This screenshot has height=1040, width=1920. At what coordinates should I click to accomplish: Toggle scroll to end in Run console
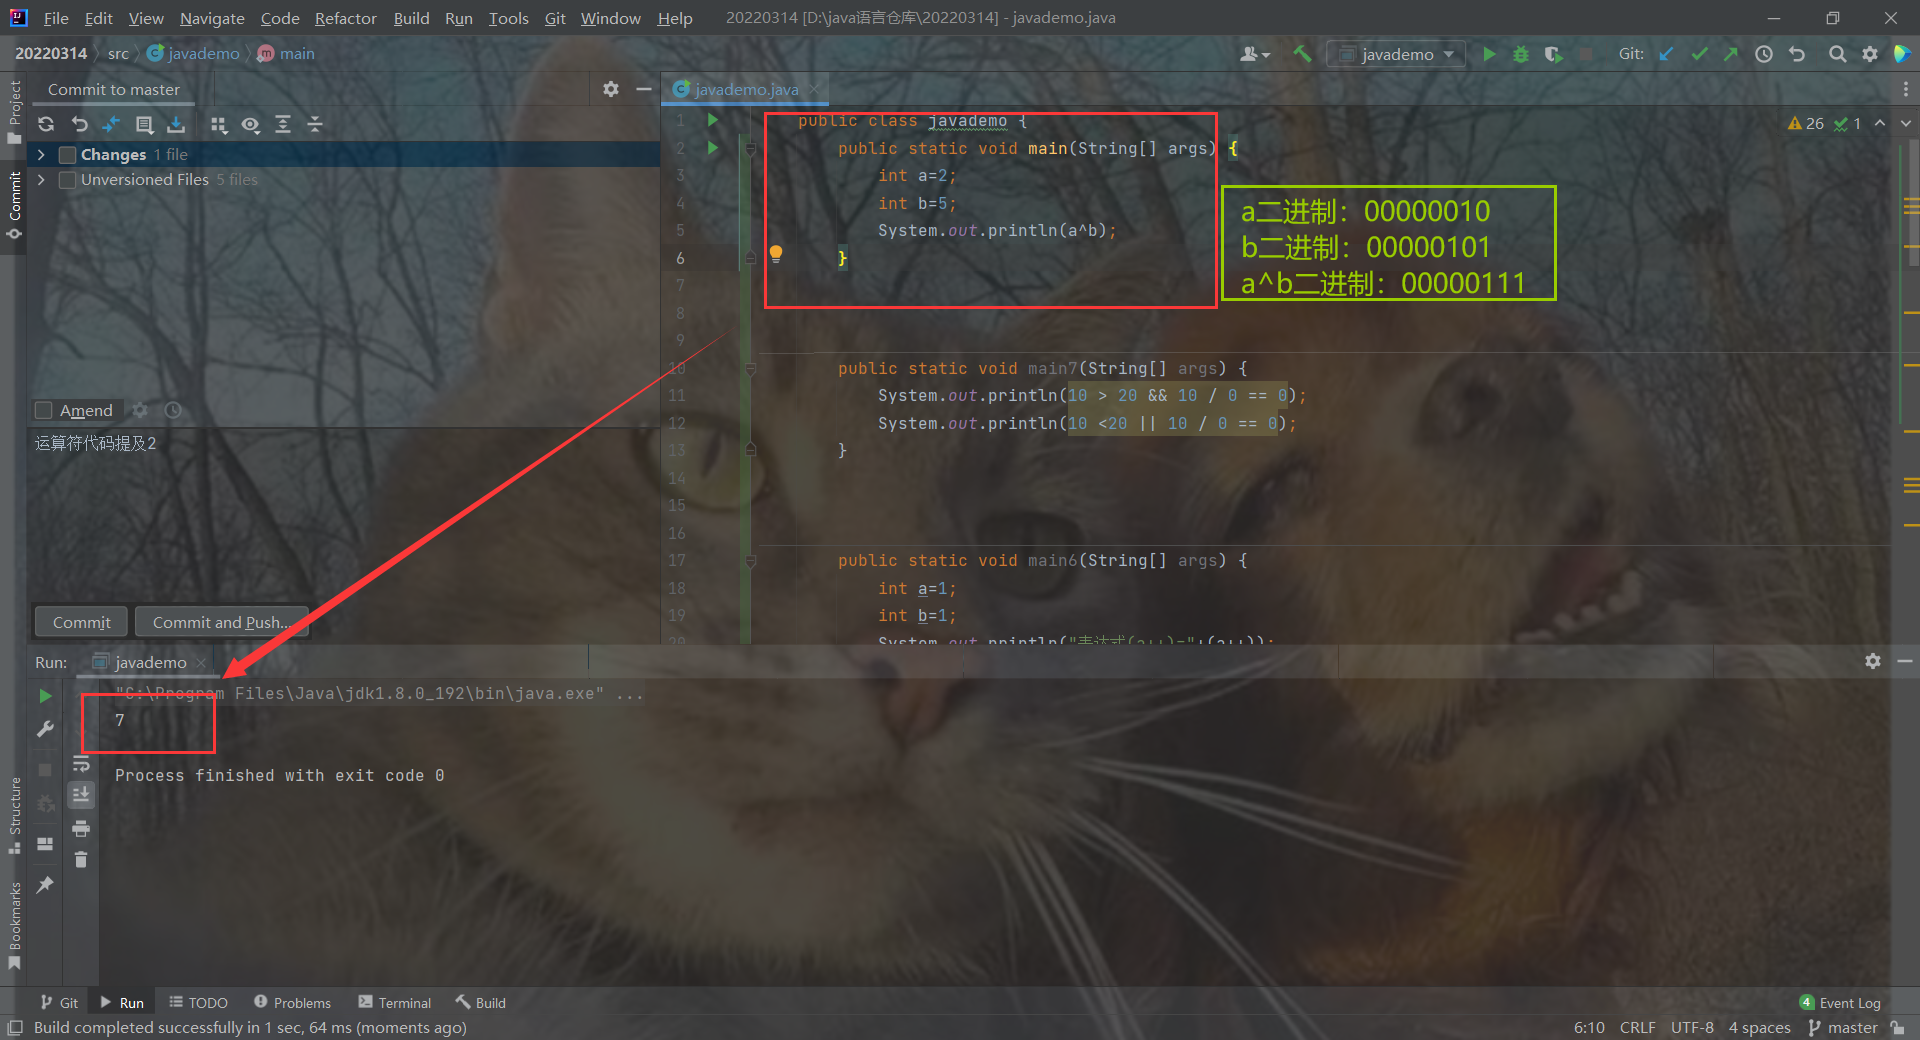[x=81, y=795]
